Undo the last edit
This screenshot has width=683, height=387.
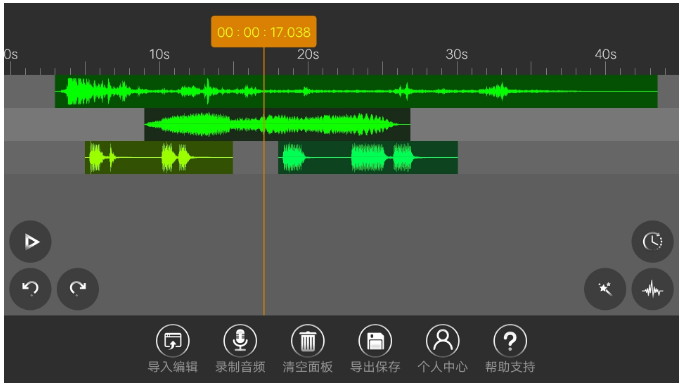tap(30, 289)
